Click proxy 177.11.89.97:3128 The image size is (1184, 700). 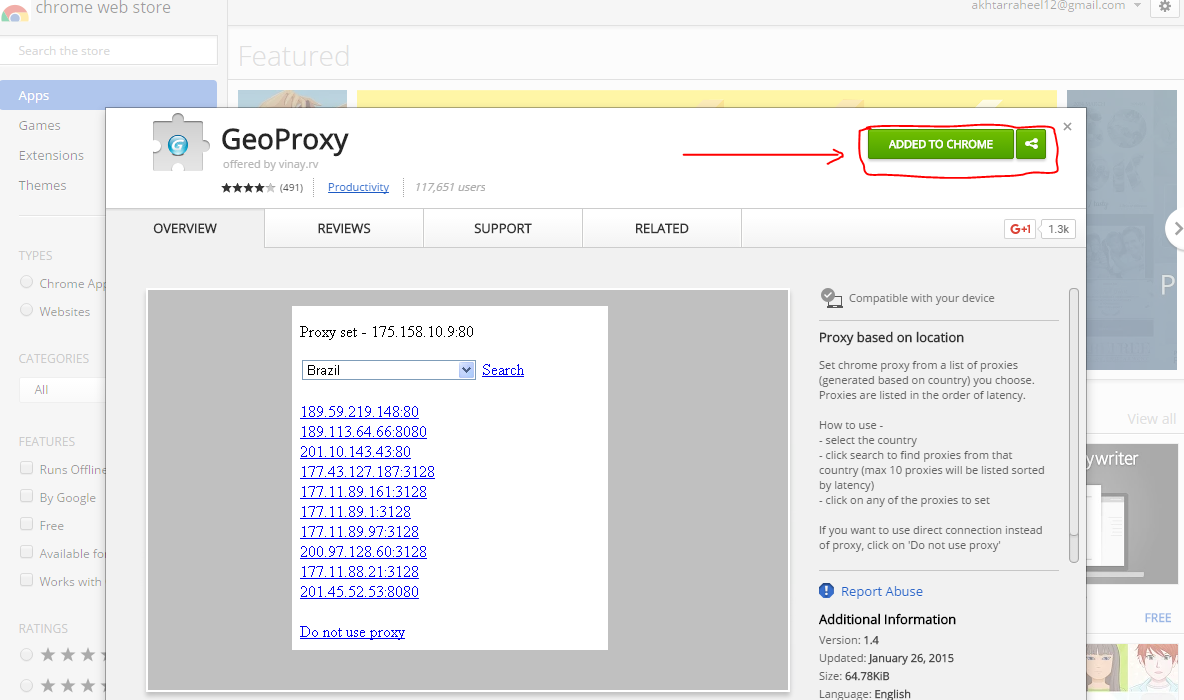[x=359, y=532]
